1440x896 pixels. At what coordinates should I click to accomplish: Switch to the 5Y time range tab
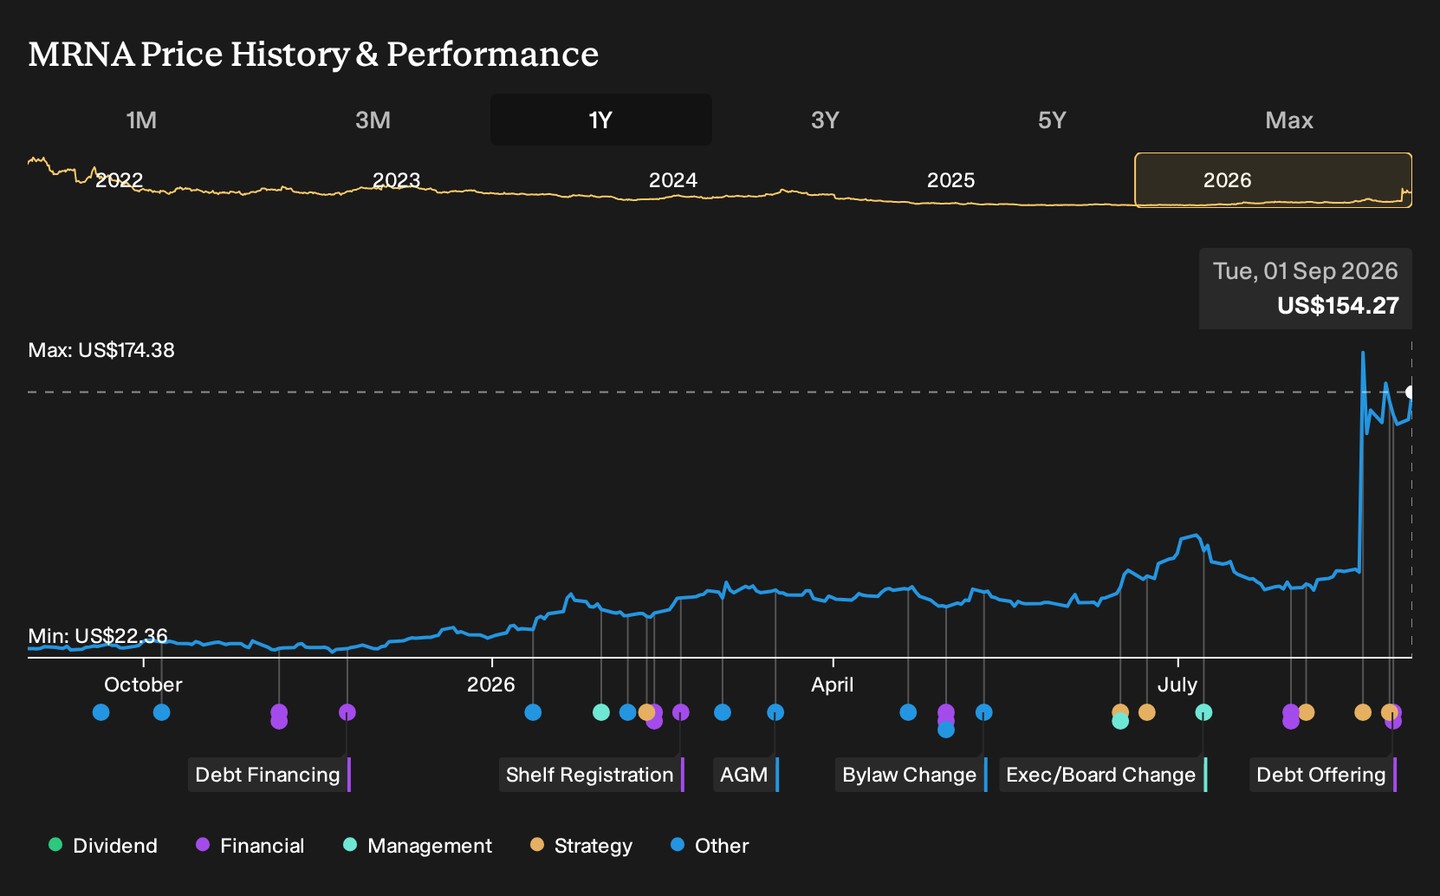point(1052,120)
